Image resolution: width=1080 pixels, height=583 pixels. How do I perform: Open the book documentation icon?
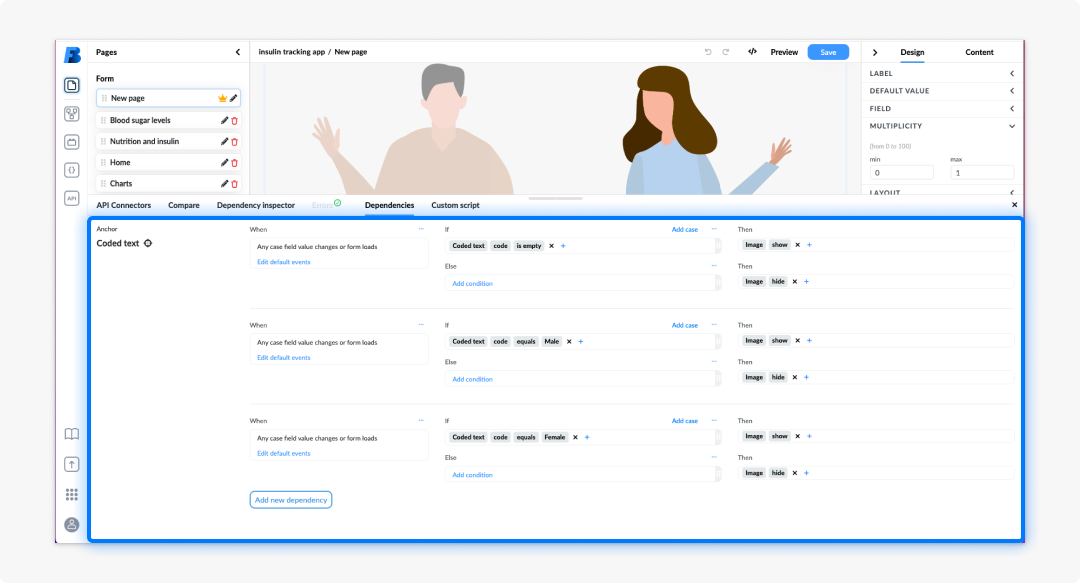click(72, 434)
